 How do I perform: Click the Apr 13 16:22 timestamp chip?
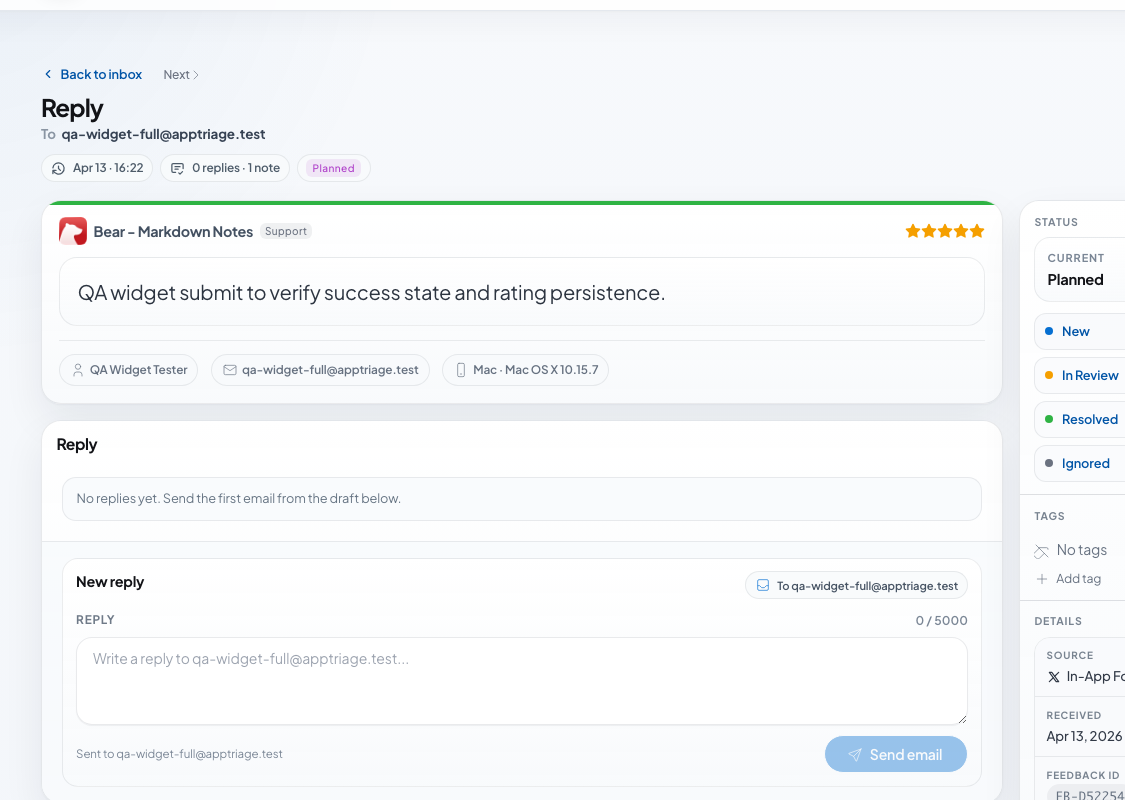click(97, 168)
